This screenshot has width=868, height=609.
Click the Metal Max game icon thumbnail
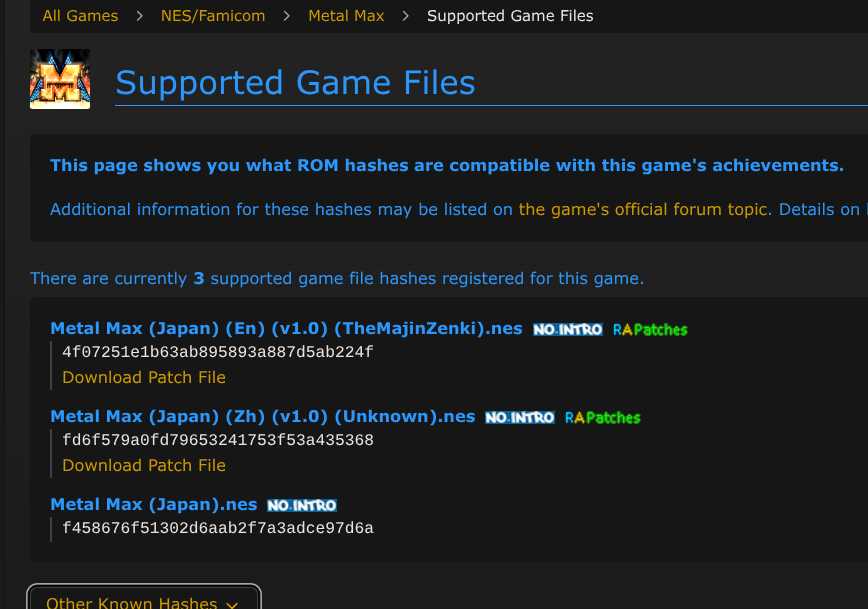[x=60, y=79]
